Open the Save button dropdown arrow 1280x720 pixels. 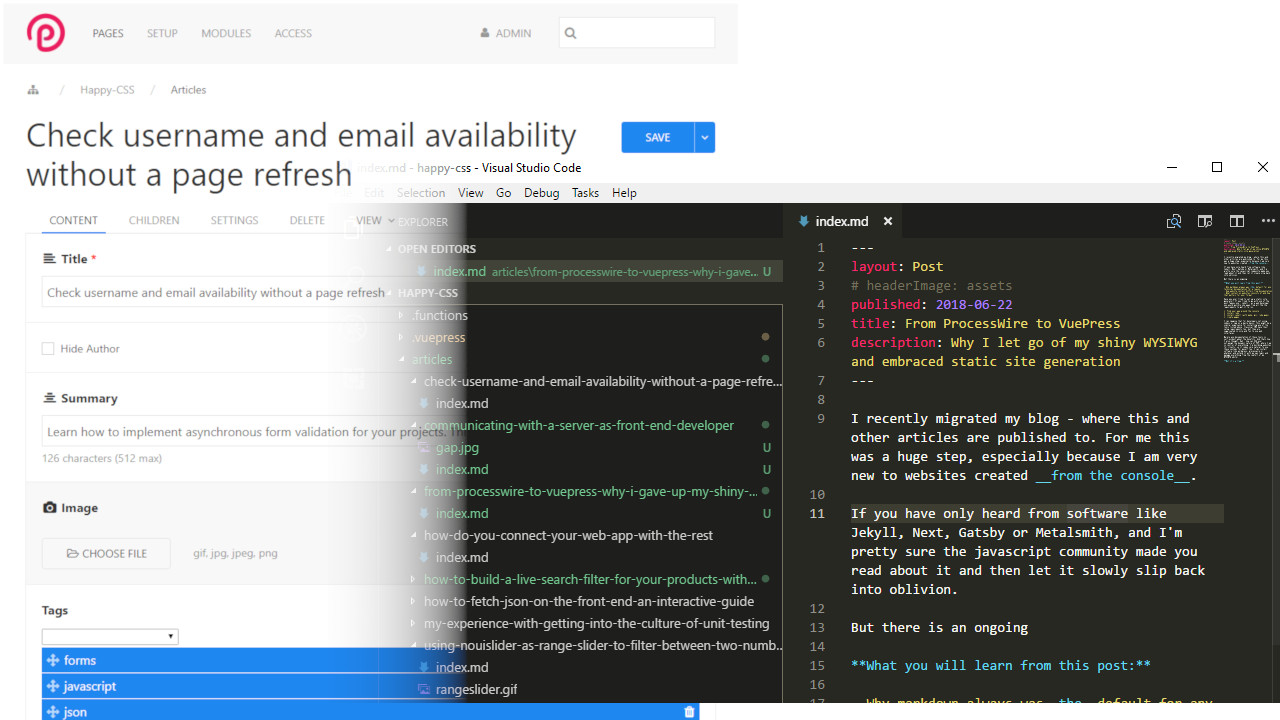point(705,137)
